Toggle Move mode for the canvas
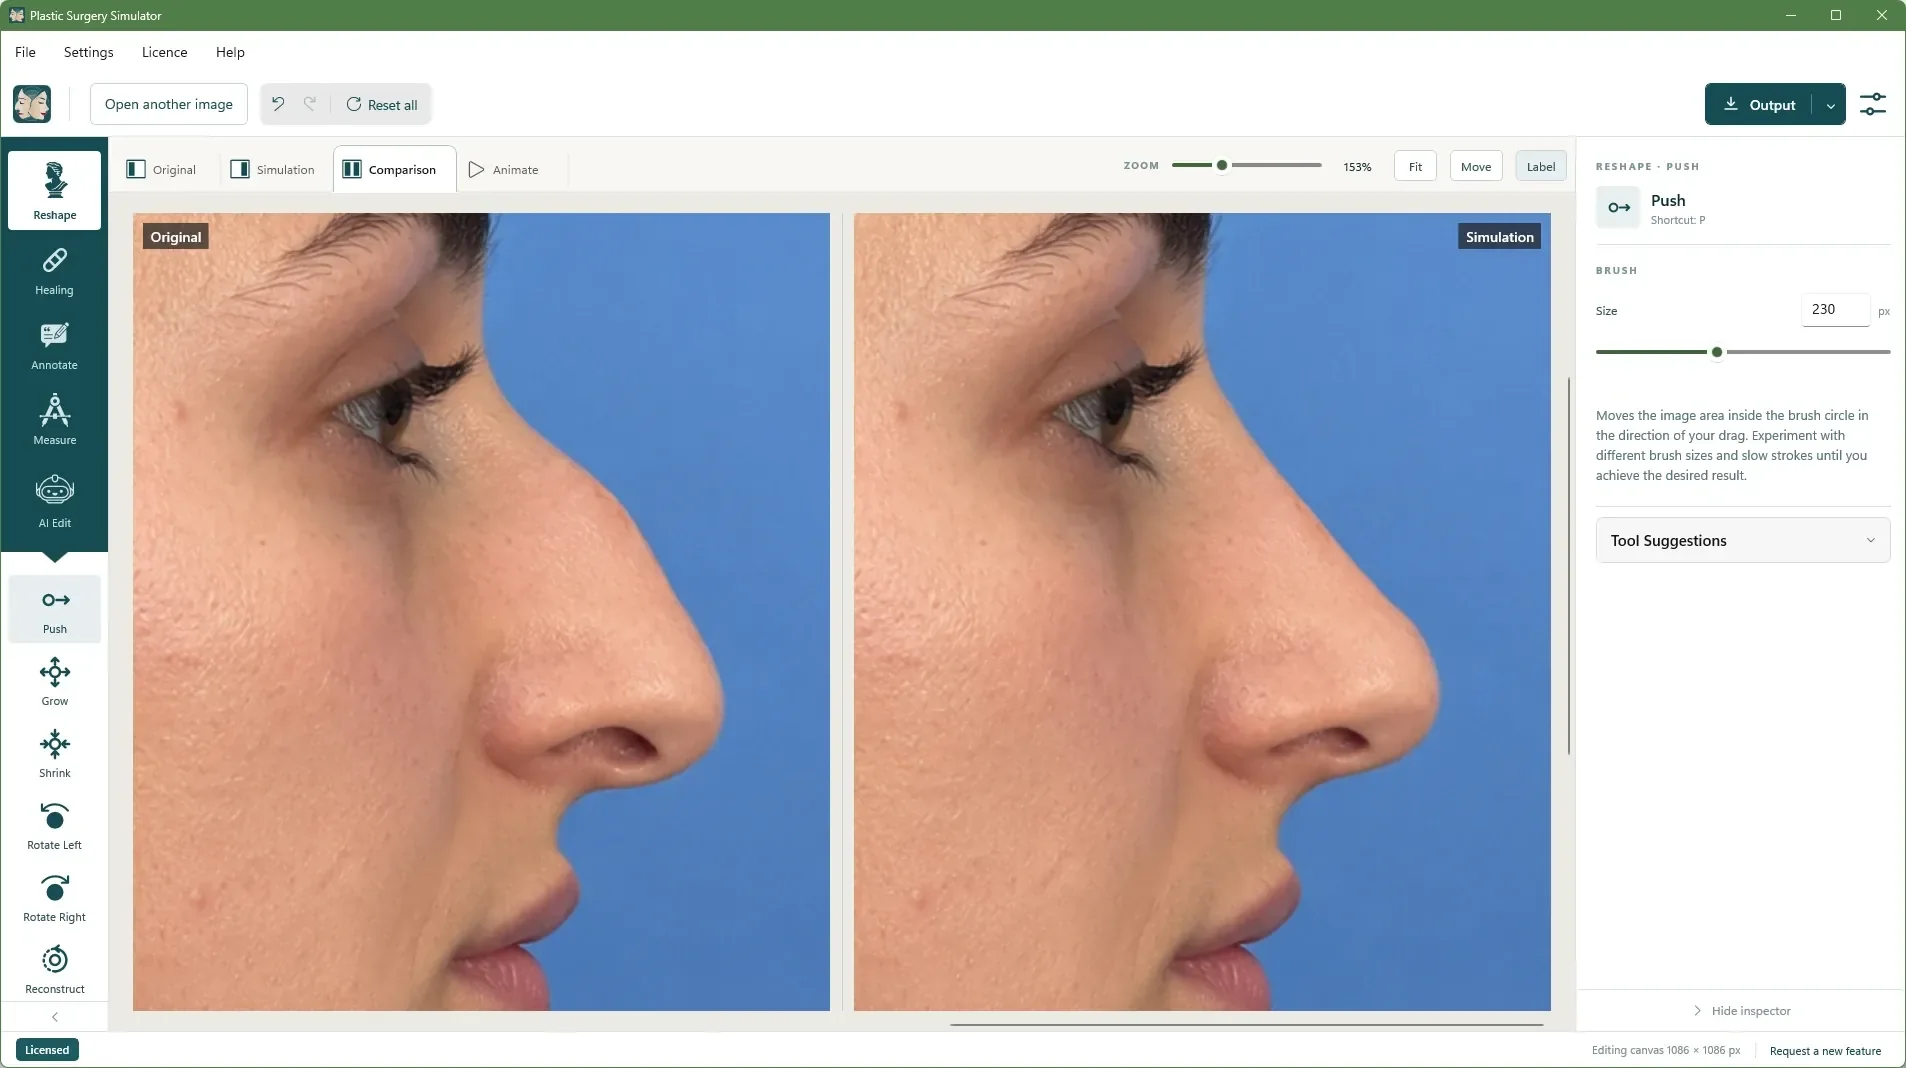 (1475, 167)
